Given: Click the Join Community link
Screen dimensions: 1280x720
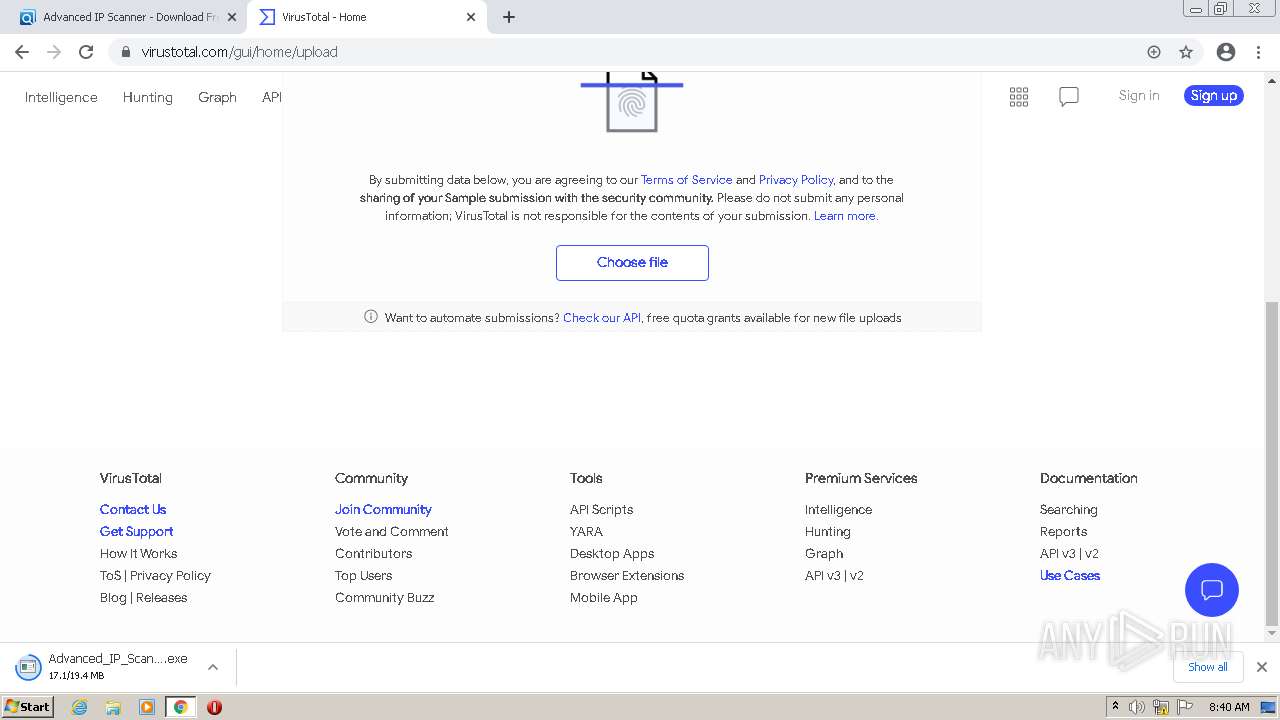Looking at the screenshot, I should coord(383,510).
